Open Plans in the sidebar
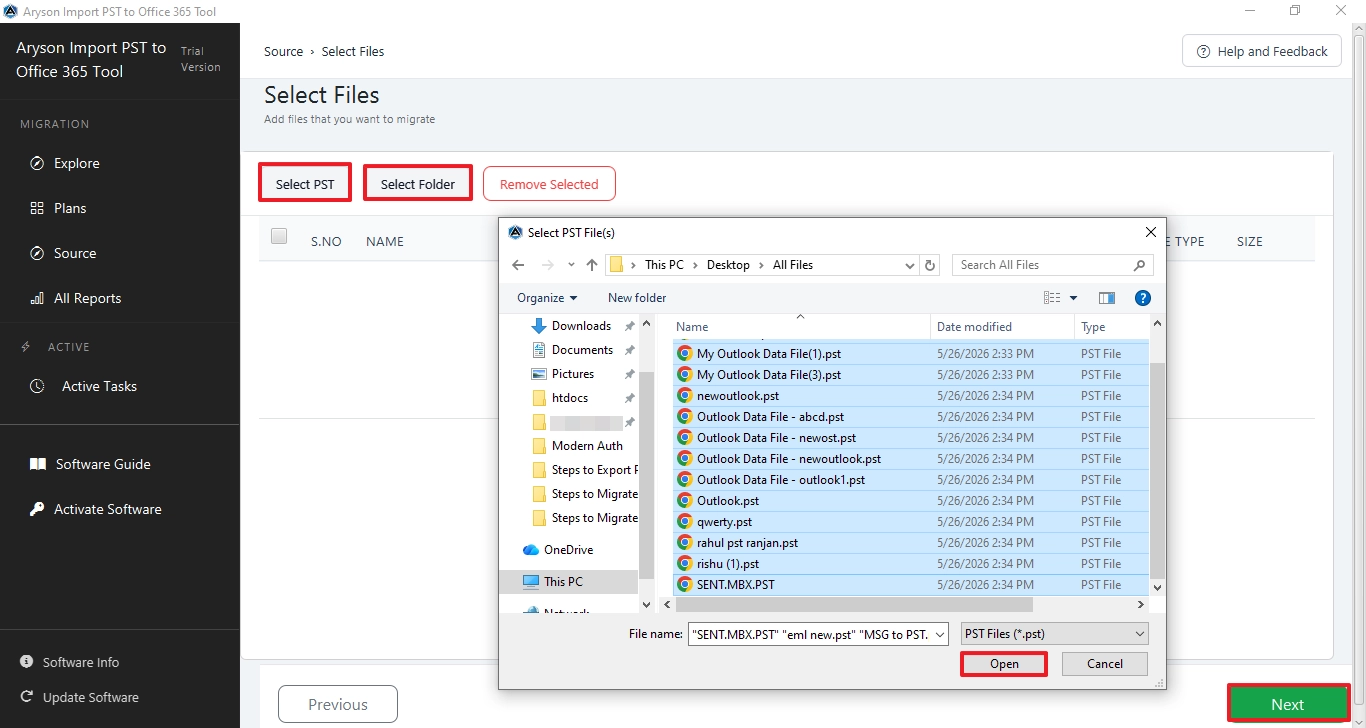This screenshot has width=1366, height=728. tap(58, 208)
